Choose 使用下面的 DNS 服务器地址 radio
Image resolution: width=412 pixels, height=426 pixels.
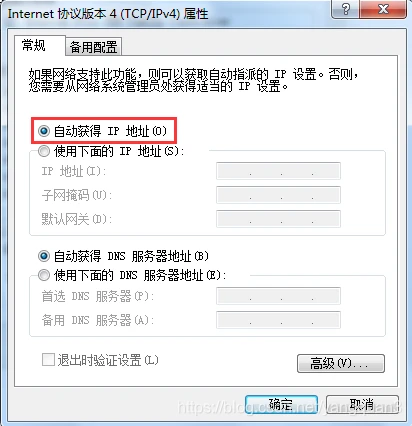click(x=44, y=275)
